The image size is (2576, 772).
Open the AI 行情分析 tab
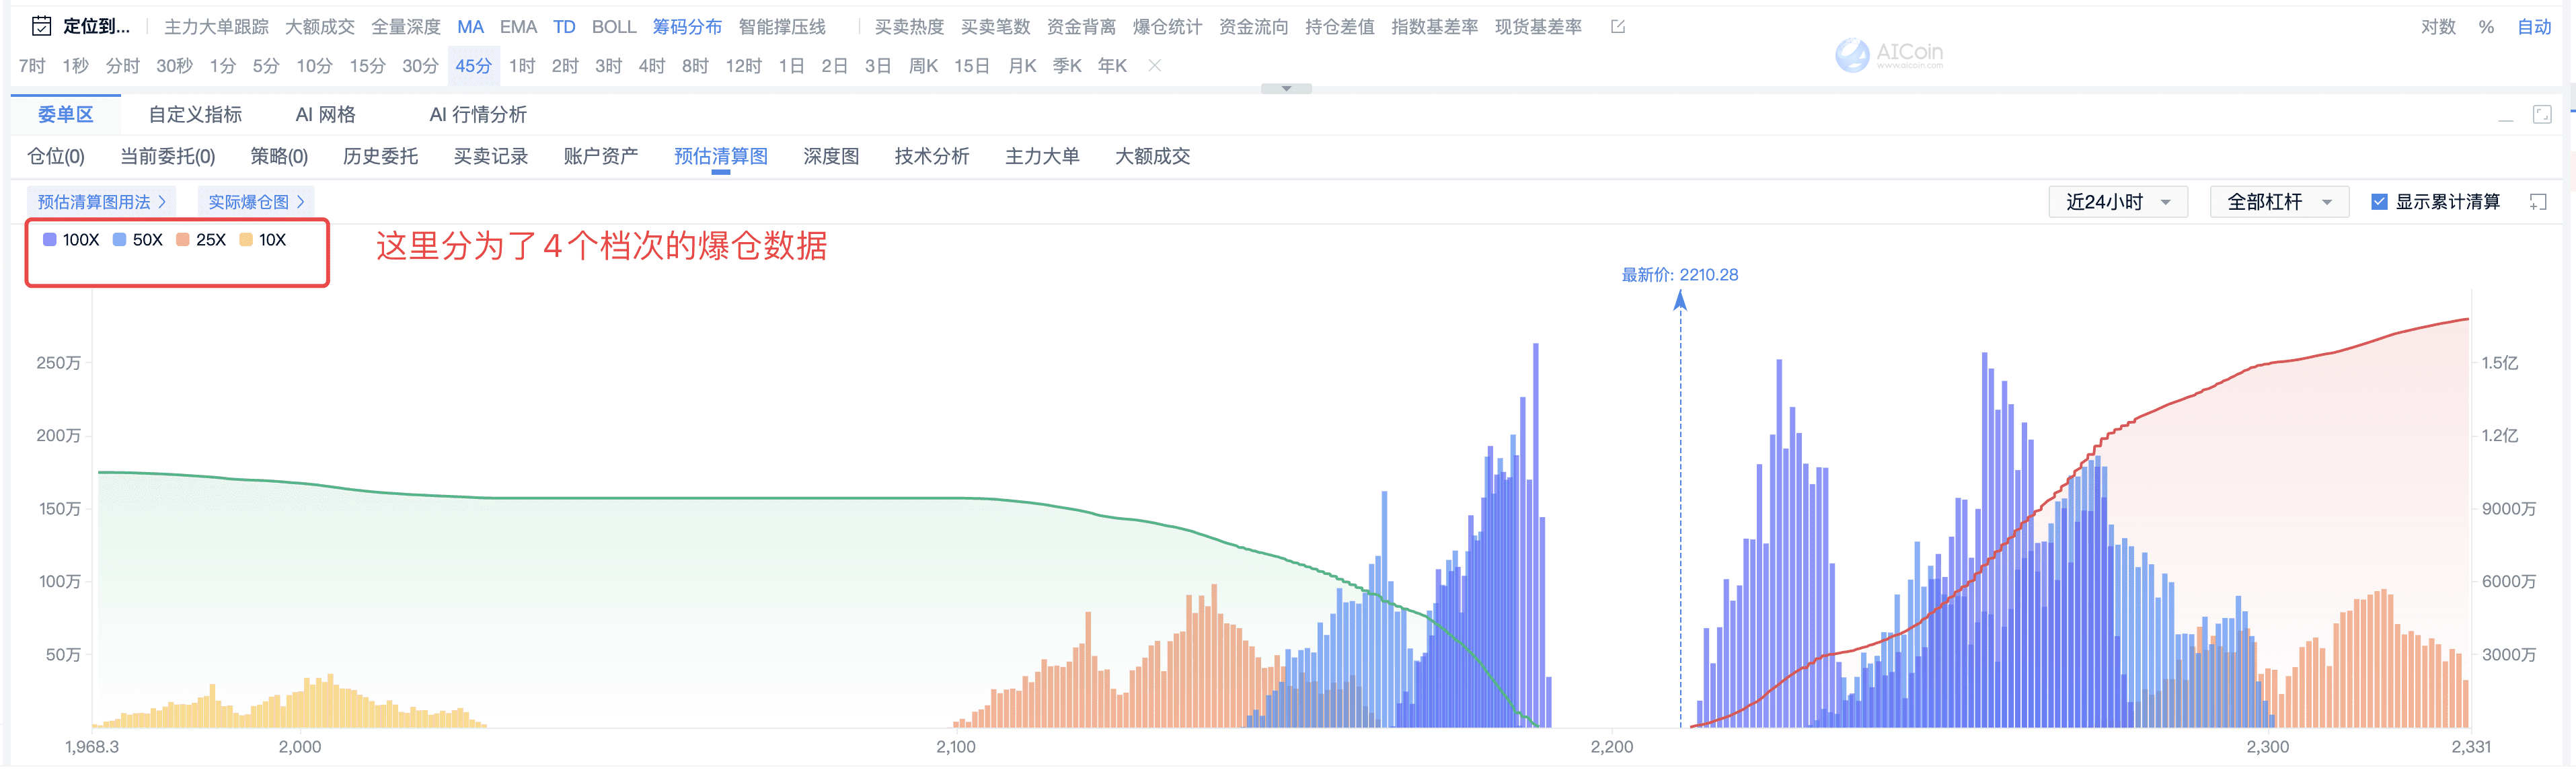(478, 115)
